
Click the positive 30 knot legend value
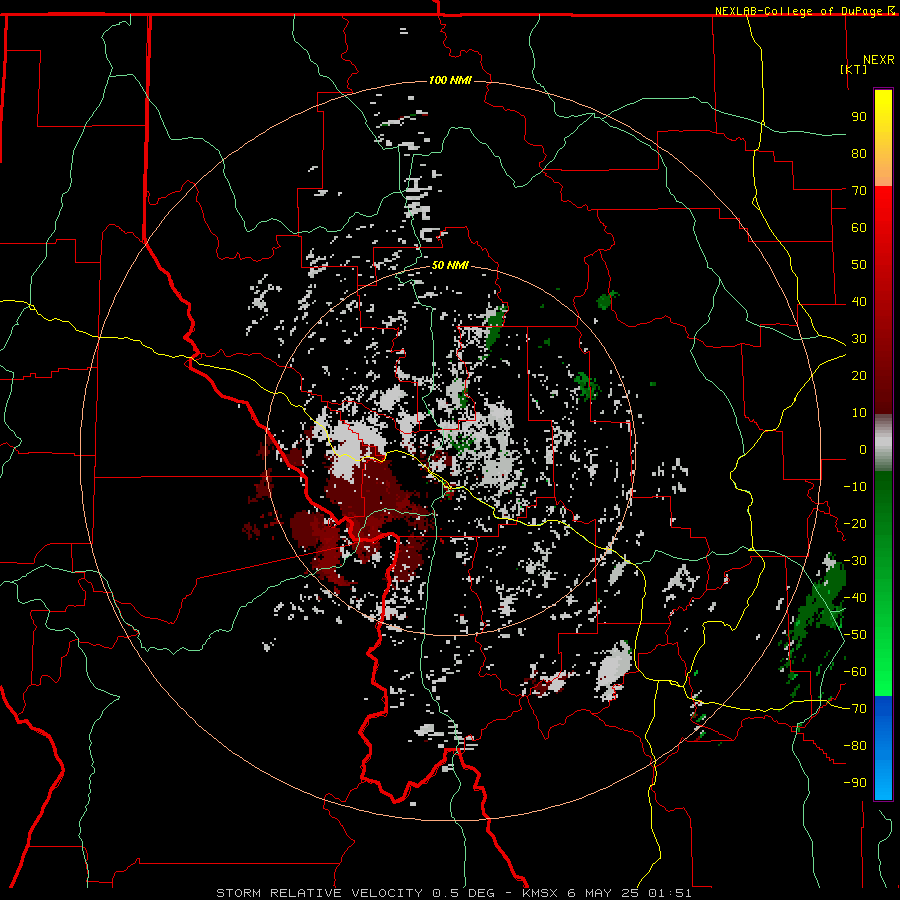(x=859, y=339)
